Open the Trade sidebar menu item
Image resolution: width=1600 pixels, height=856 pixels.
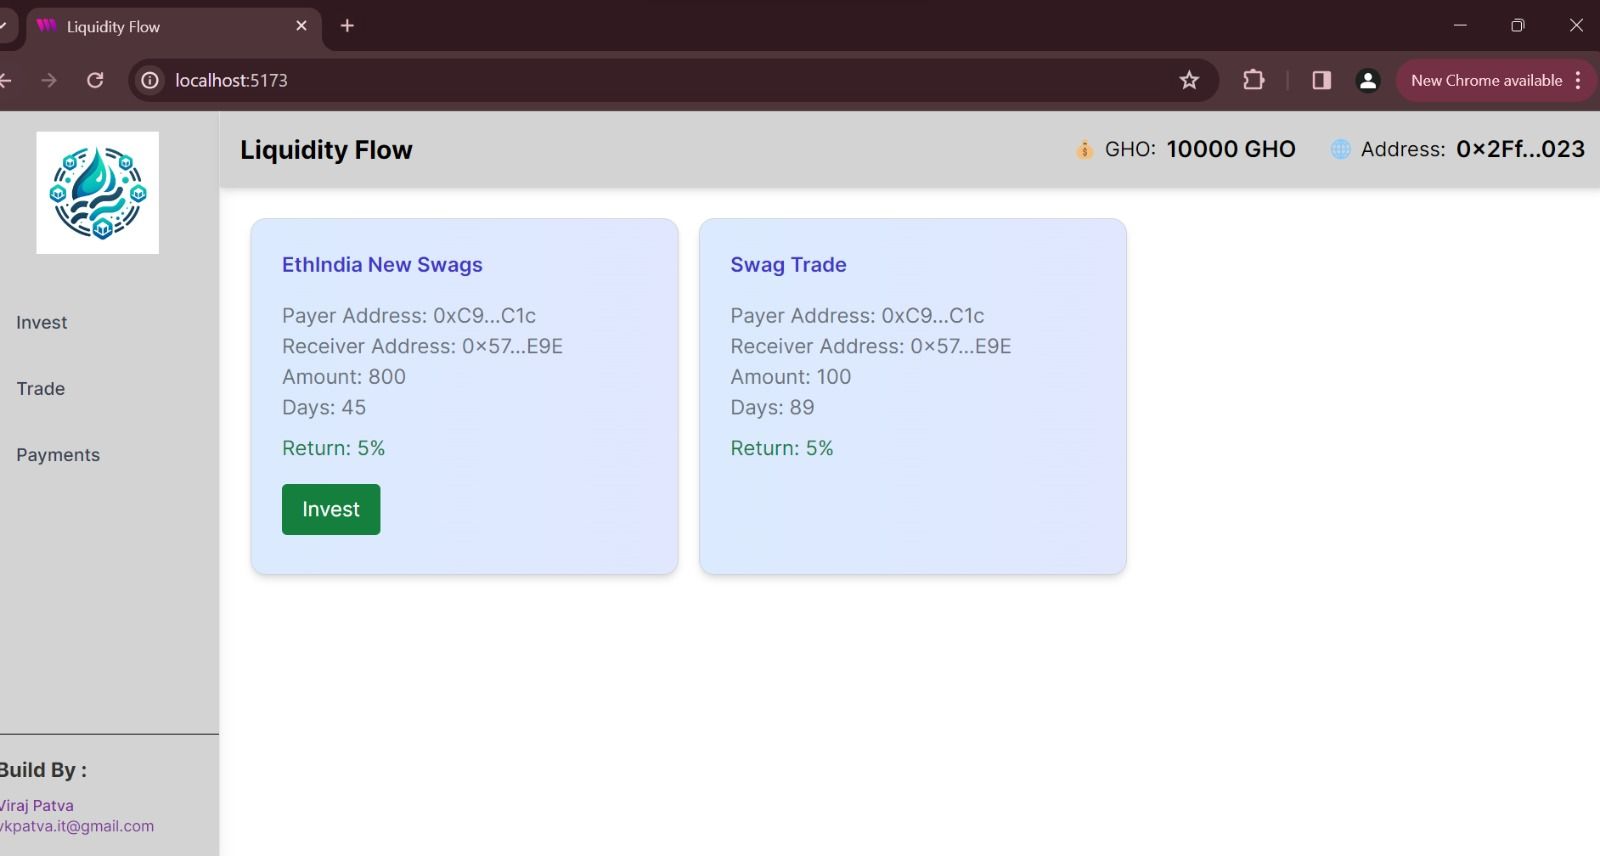pyautogui.click(x=41, y=389)
